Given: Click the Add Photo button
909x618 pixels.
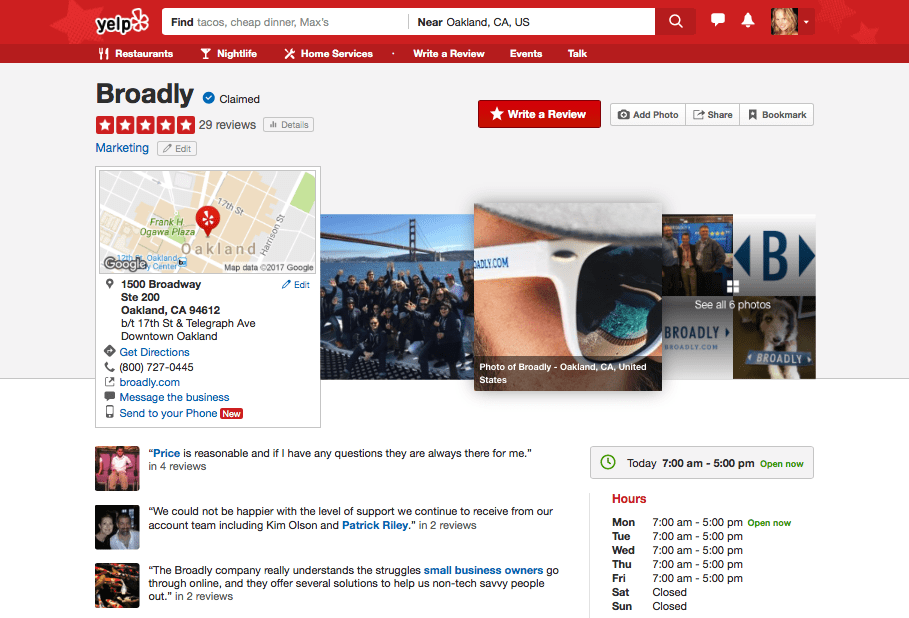Looking at the screenshot, I should point(648,115).
